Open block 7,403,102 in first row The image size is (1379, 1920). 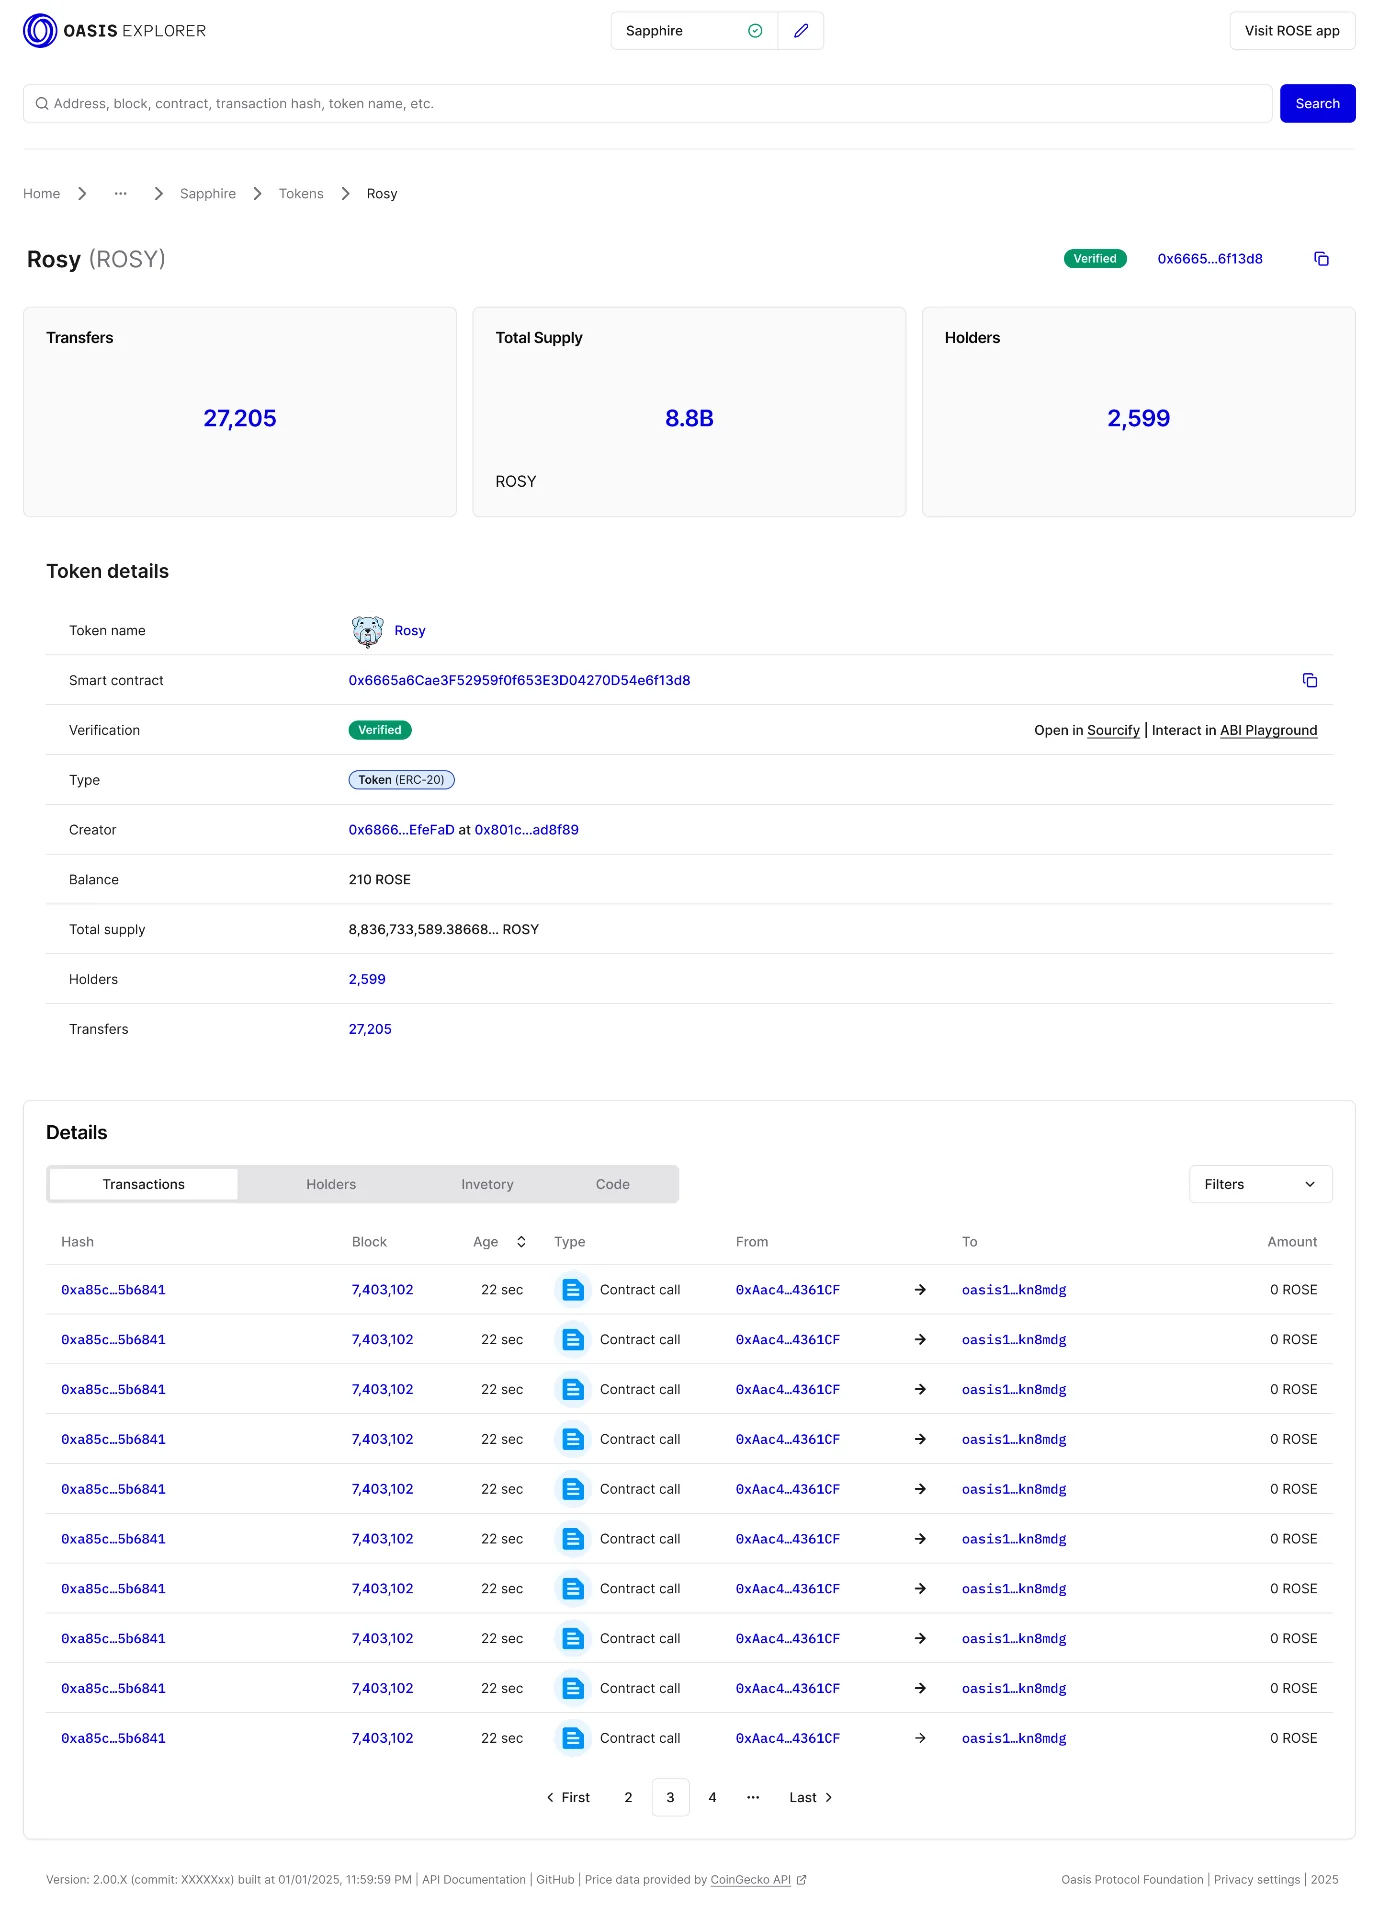tap(382, 1290)
